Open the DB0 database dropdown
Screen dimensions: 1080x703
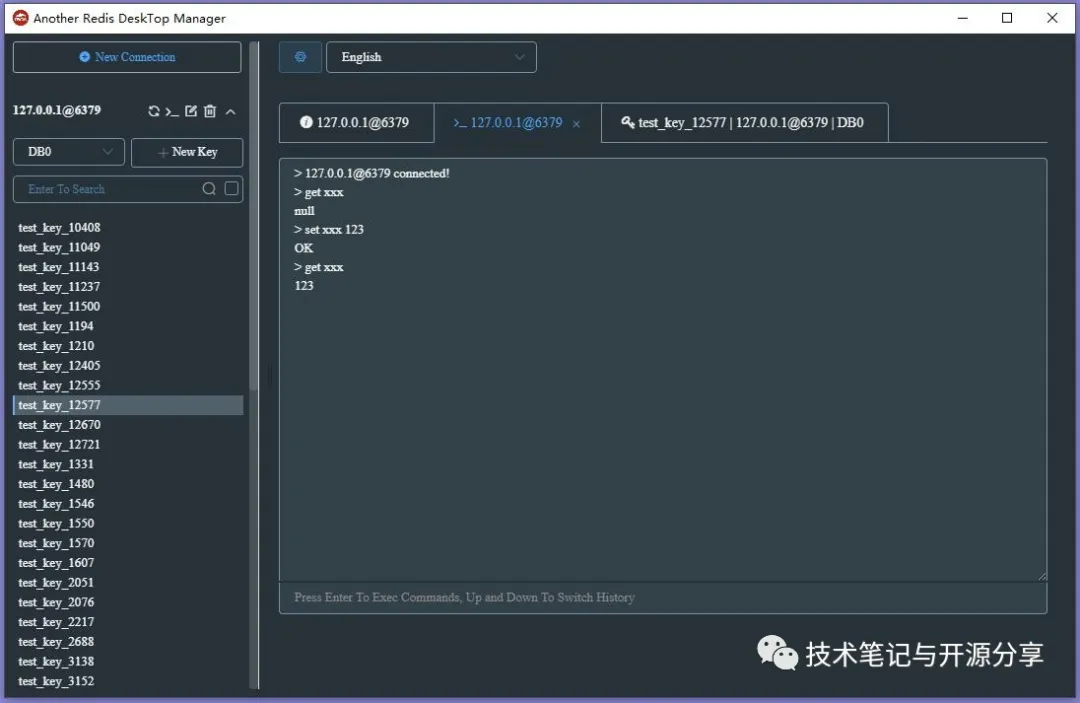[x=69, y=152]
